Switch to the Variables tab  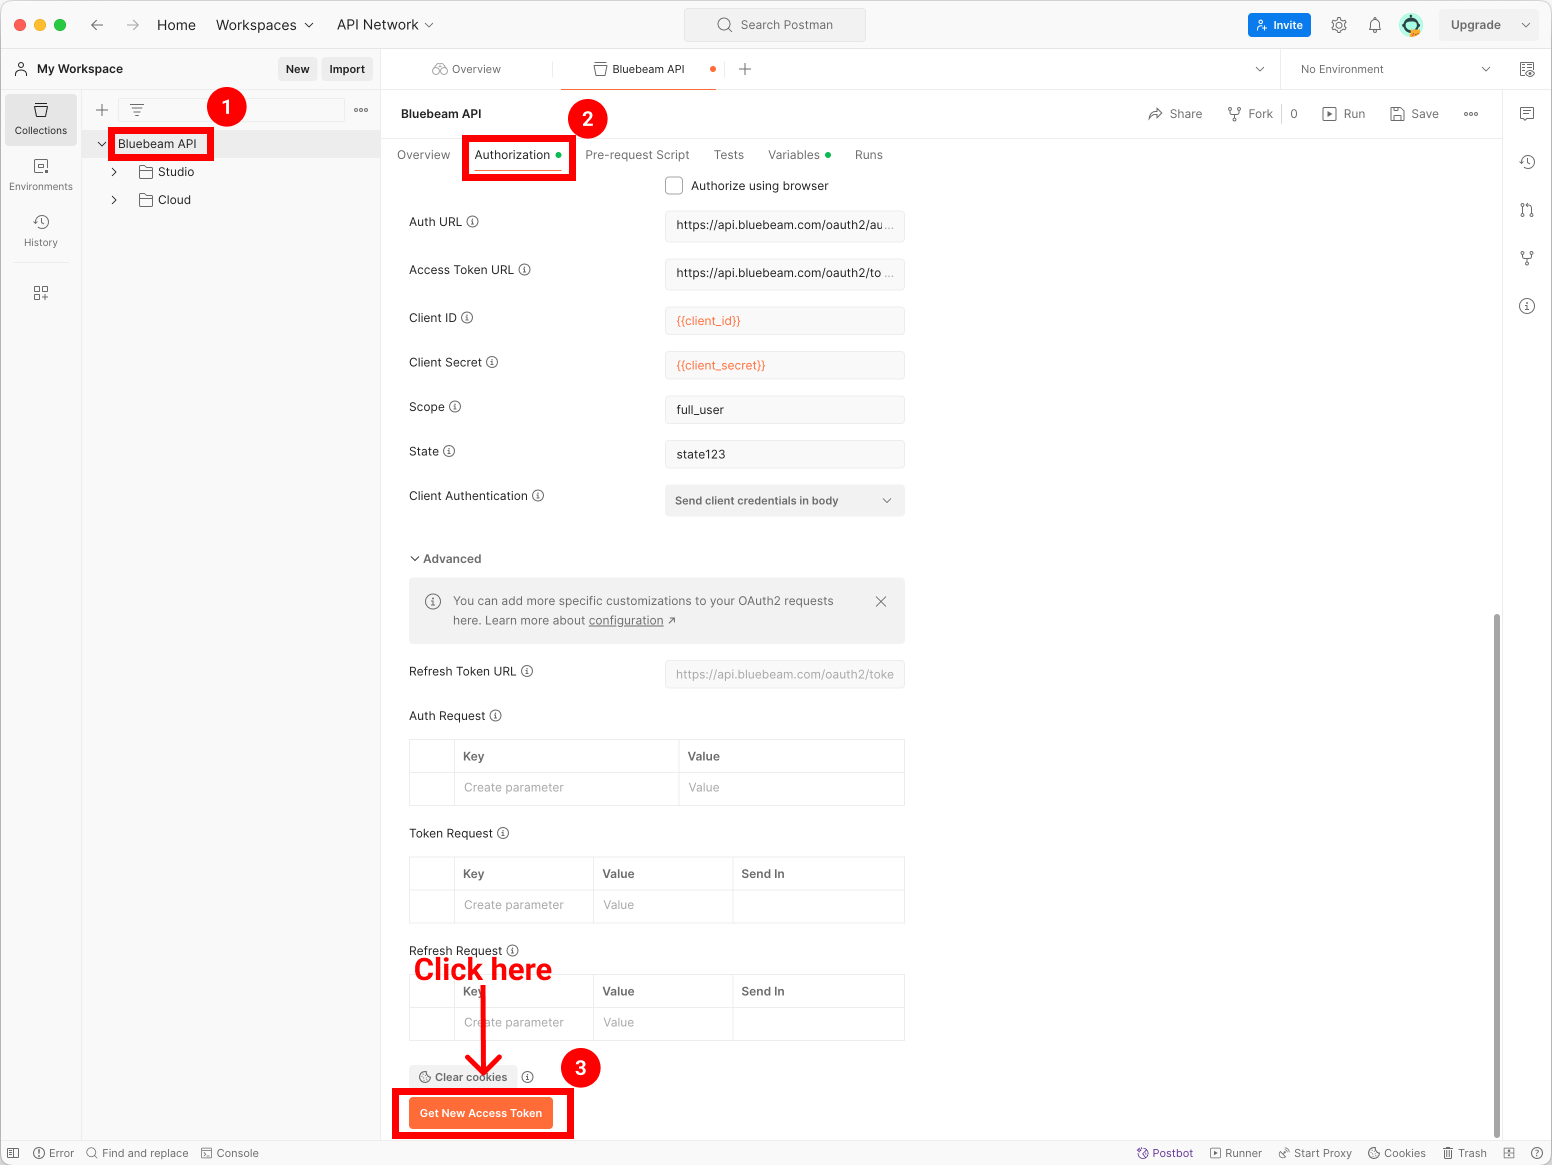coord(794,155)
